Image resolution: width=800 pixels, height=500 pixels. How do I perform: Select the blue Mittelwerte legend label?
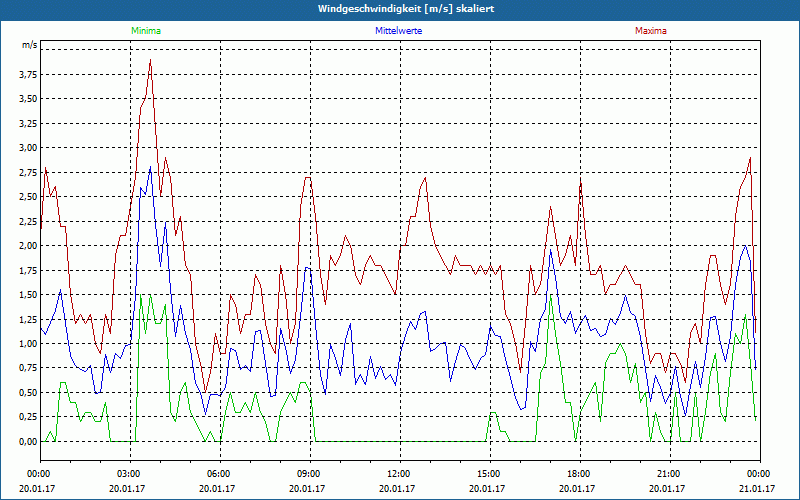(x=398, y=31)
